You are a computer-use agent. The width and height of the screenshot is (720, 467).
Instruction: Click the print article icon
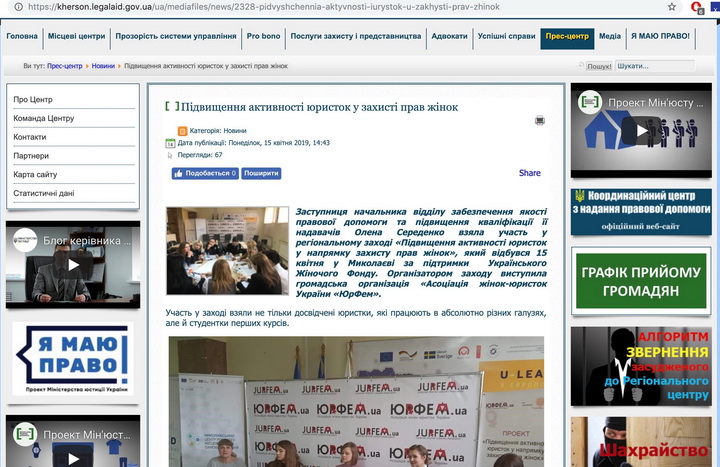pyautogui.click(x=539, y=120)
